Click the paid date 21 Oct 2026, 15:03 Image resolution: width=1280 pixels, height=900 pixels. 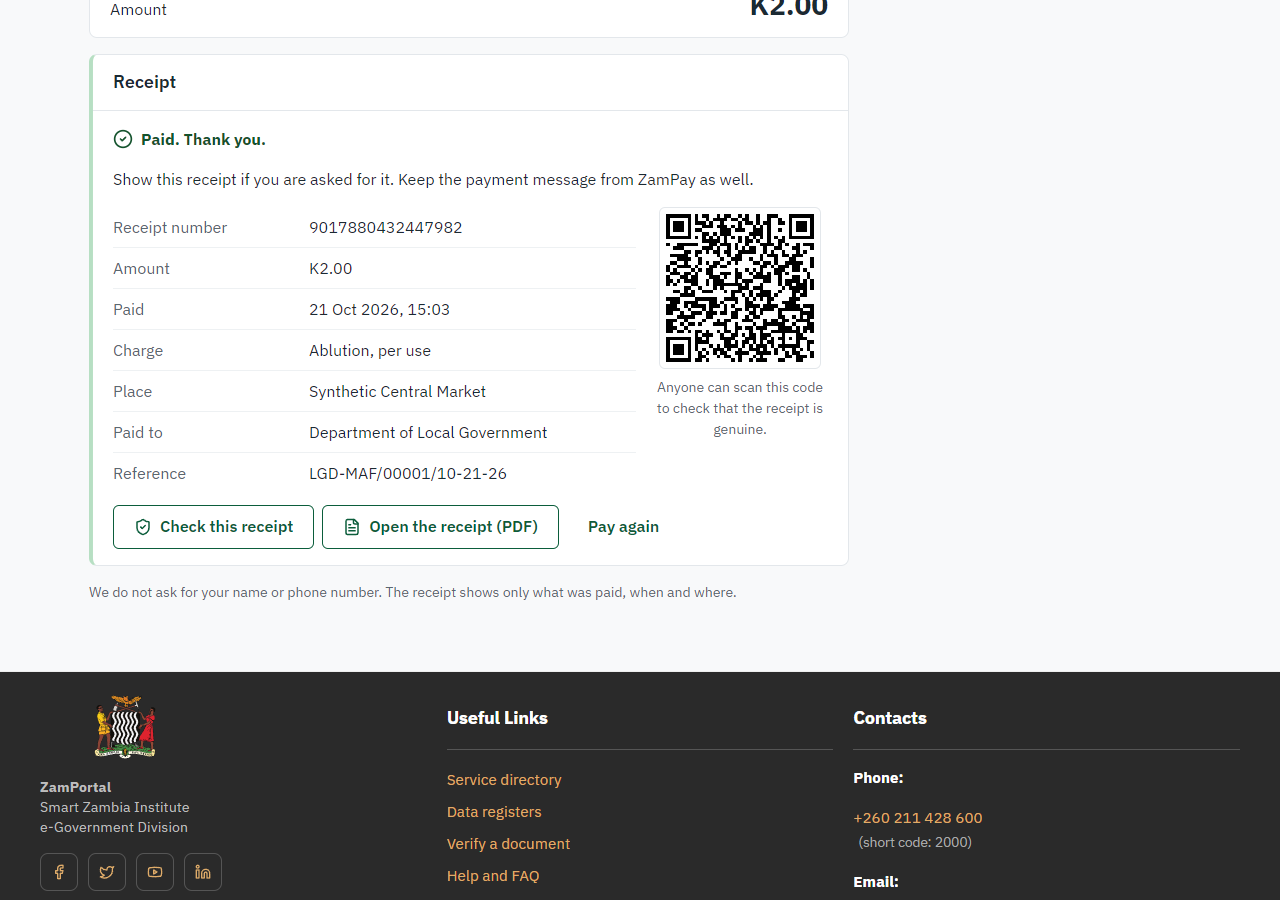[379, 310]
